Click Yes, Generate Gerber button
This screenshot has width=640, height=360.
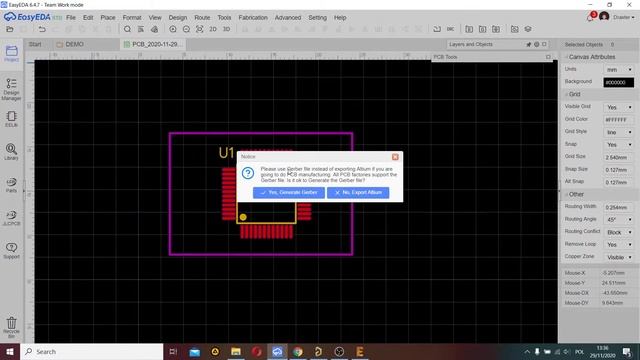coord(289,193)
